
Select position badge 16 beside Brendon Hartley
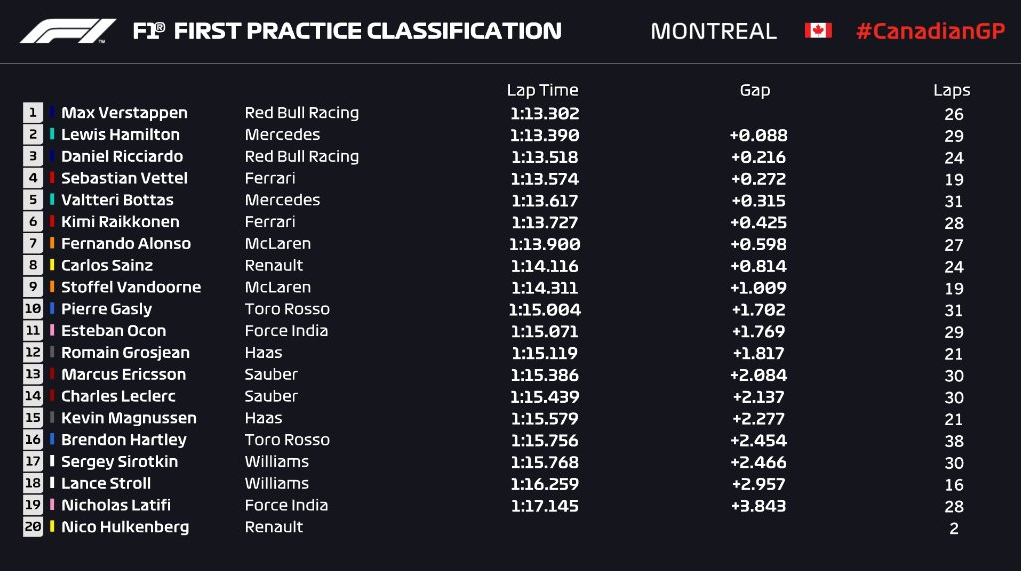(33, 440)
